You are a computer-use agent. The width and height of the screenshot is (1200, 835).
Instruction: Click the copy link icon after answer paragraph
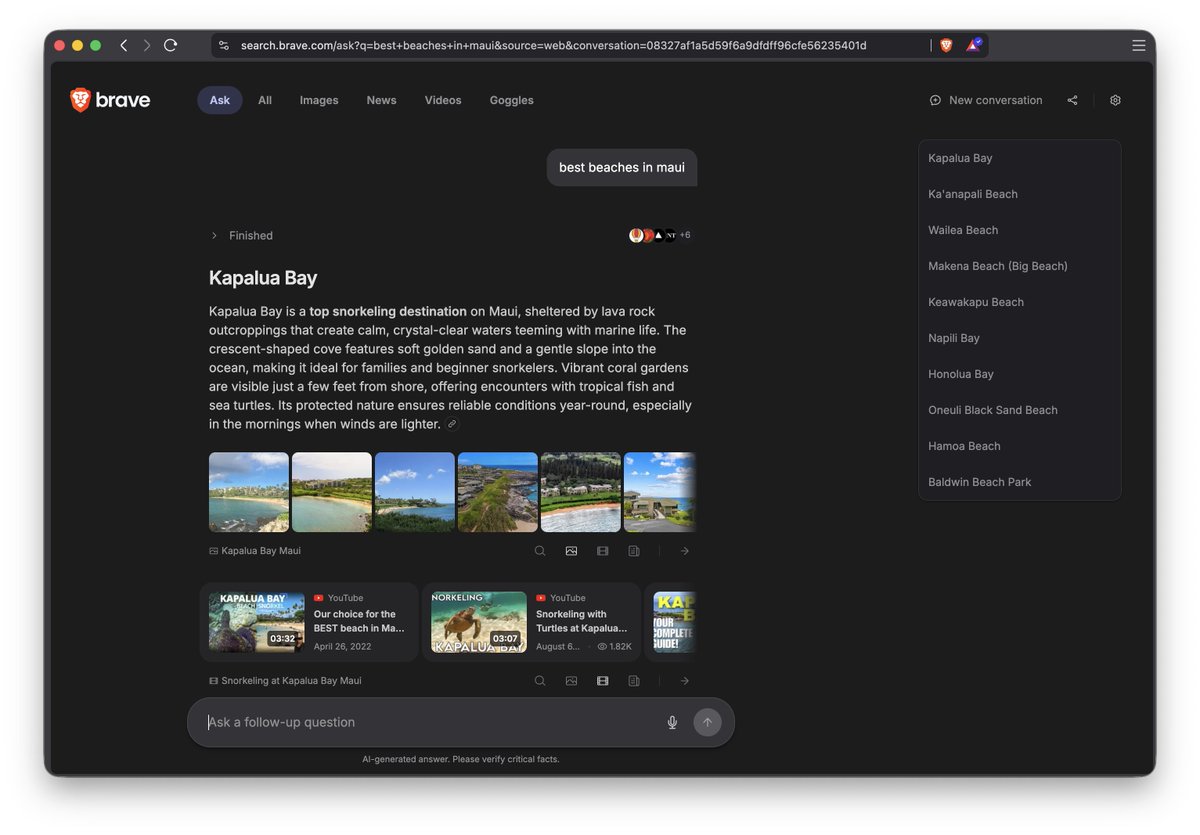452,424
